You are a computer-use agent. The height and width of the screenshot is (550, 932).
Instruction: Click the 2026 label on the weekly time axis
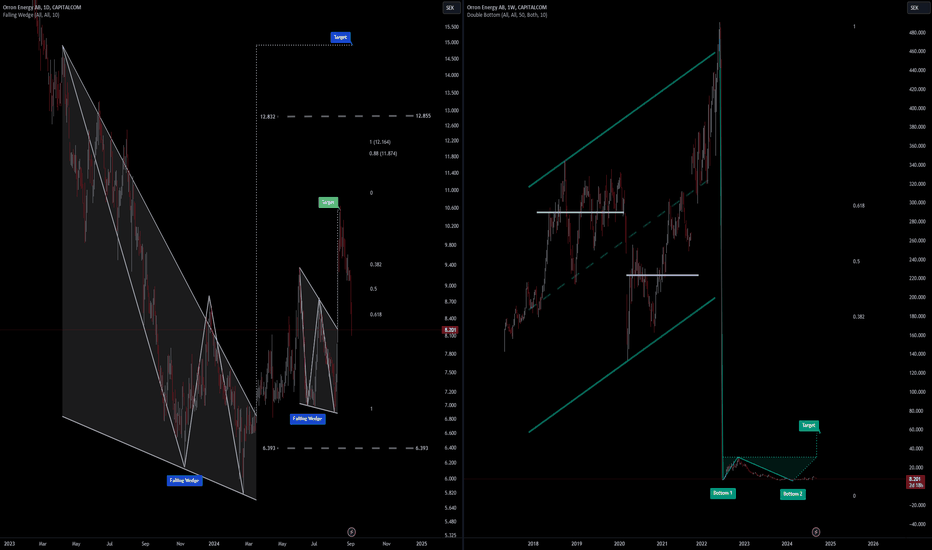tap(873, 543)
